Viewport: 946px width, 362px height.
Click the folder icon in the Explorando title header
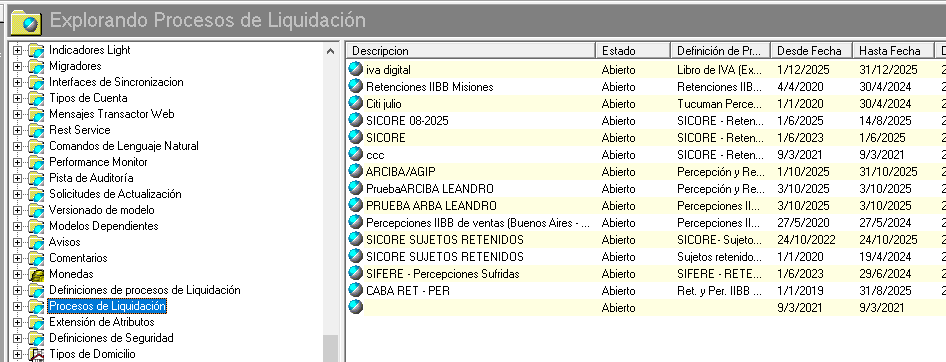tap(26, 22)
